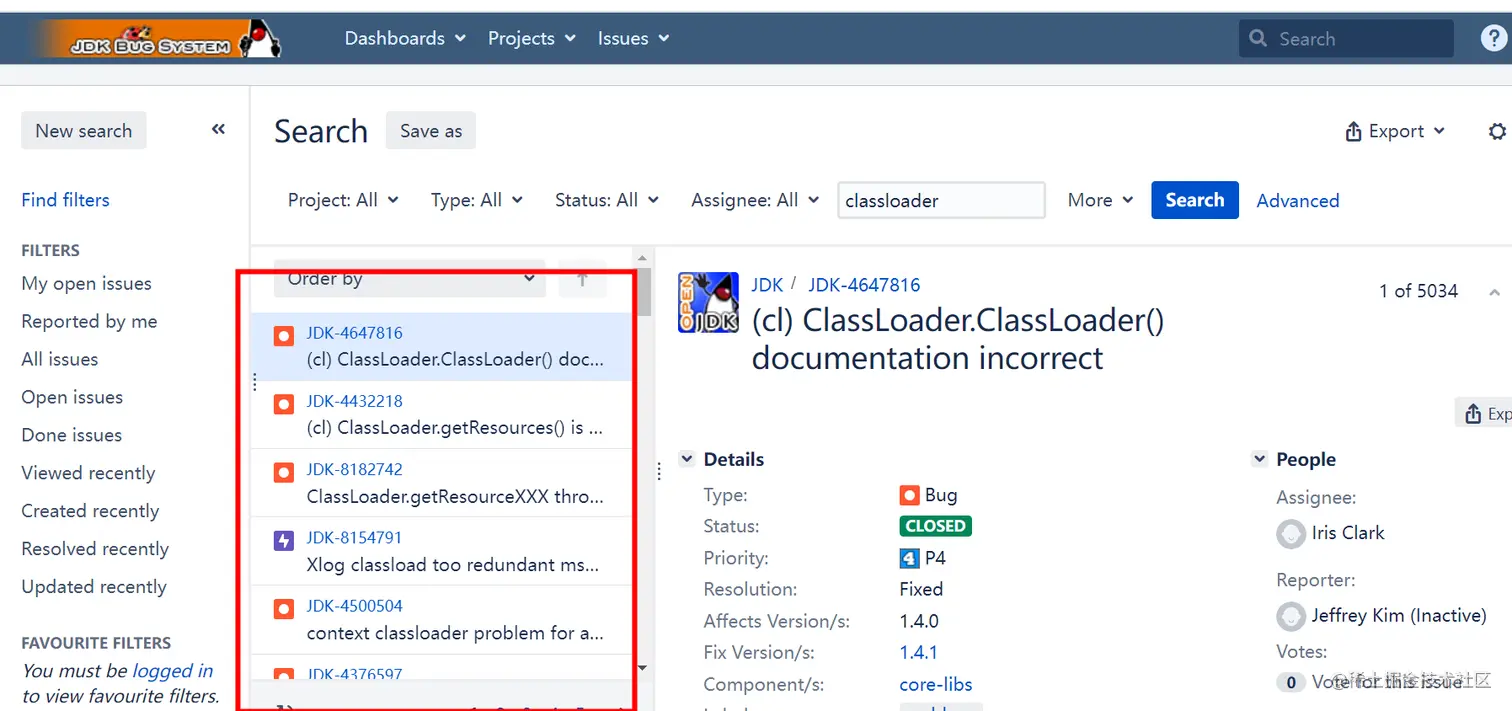
Task: Click the splitter handle beside issue list
Action: click(x=659, y=471)
